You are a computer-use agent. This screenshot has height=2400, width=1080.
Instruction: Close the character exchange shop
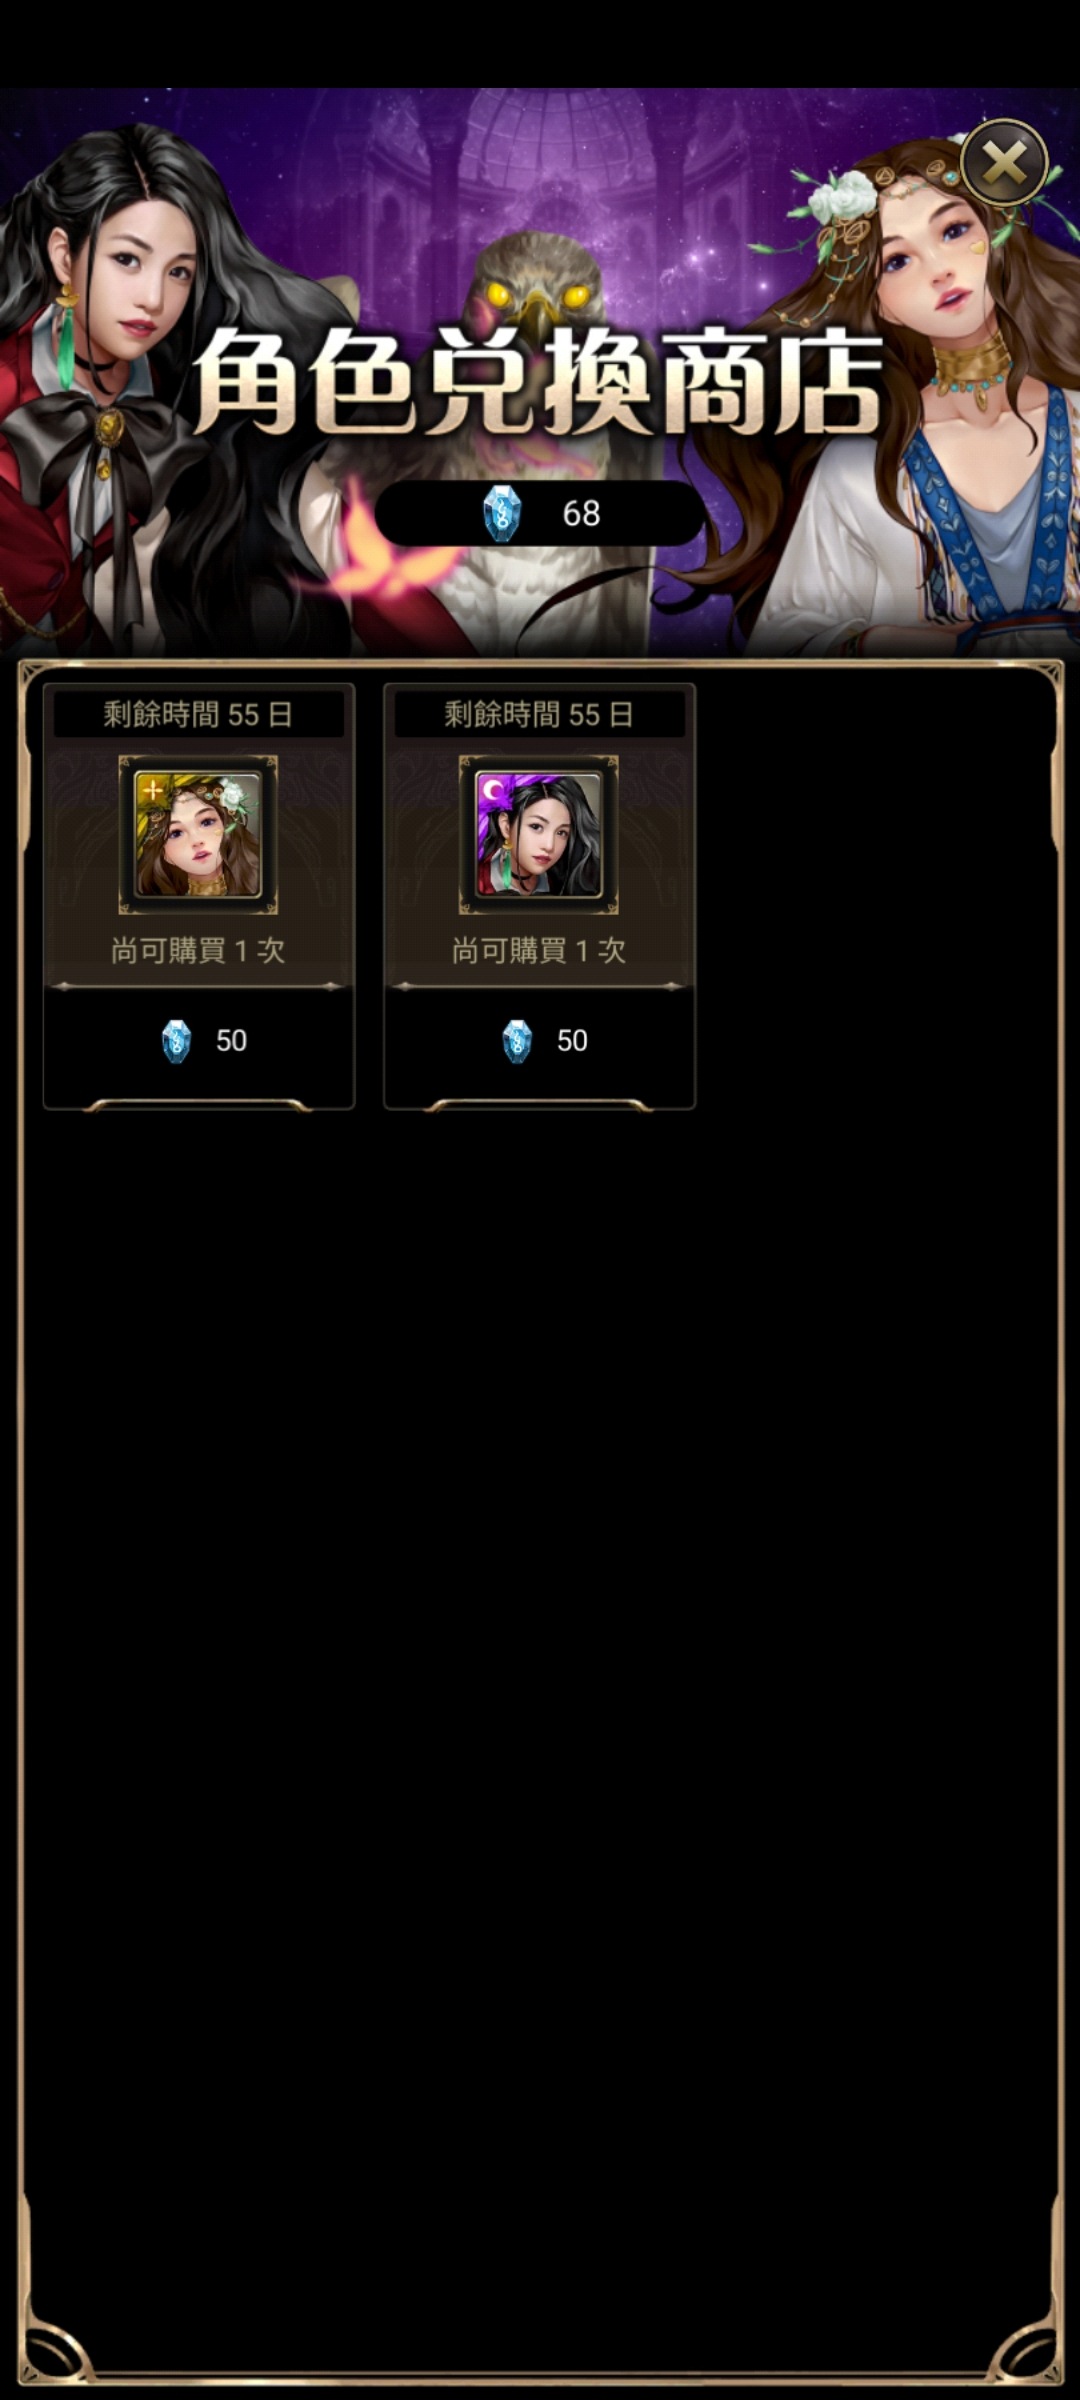1004,163
